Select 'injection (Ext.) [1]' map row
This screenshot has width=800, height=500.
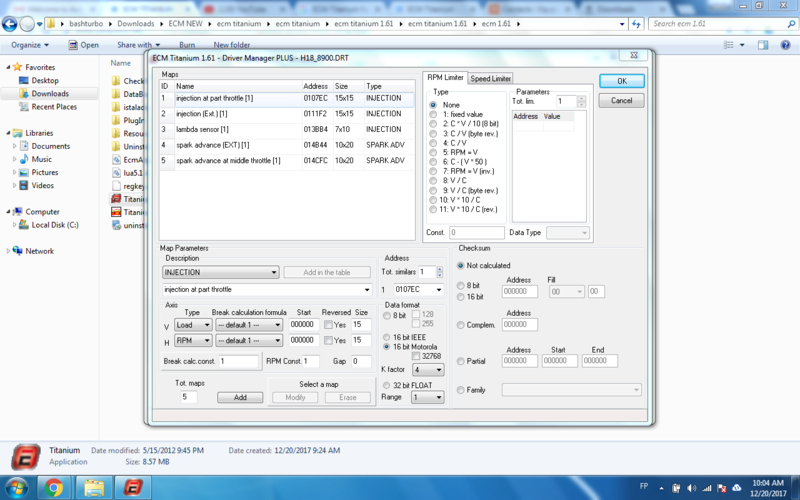click(287, 114)
